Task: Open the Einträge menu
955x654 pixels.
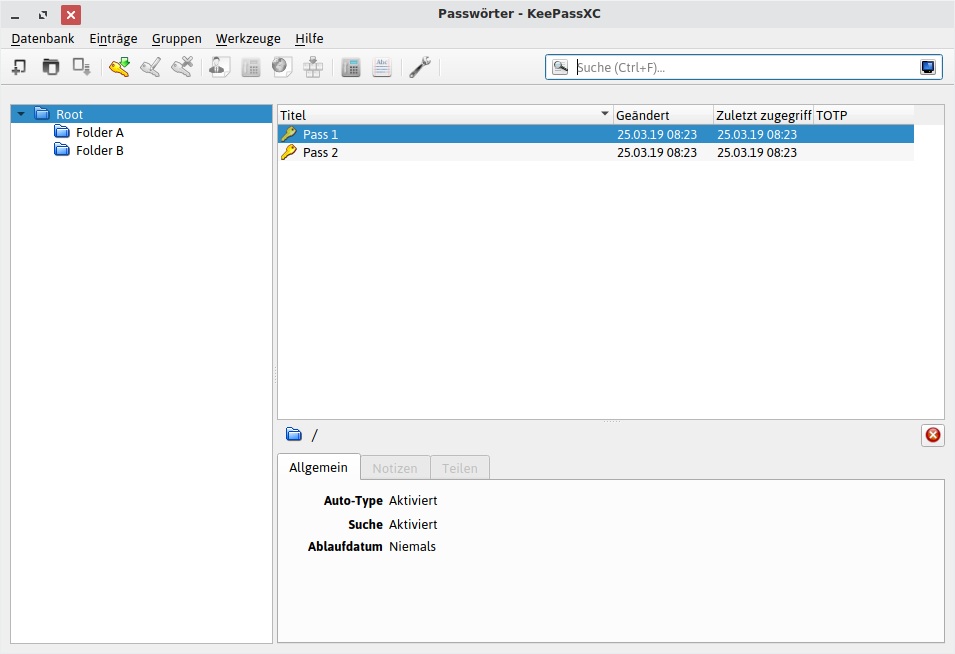Action: (x=113, y=38)
